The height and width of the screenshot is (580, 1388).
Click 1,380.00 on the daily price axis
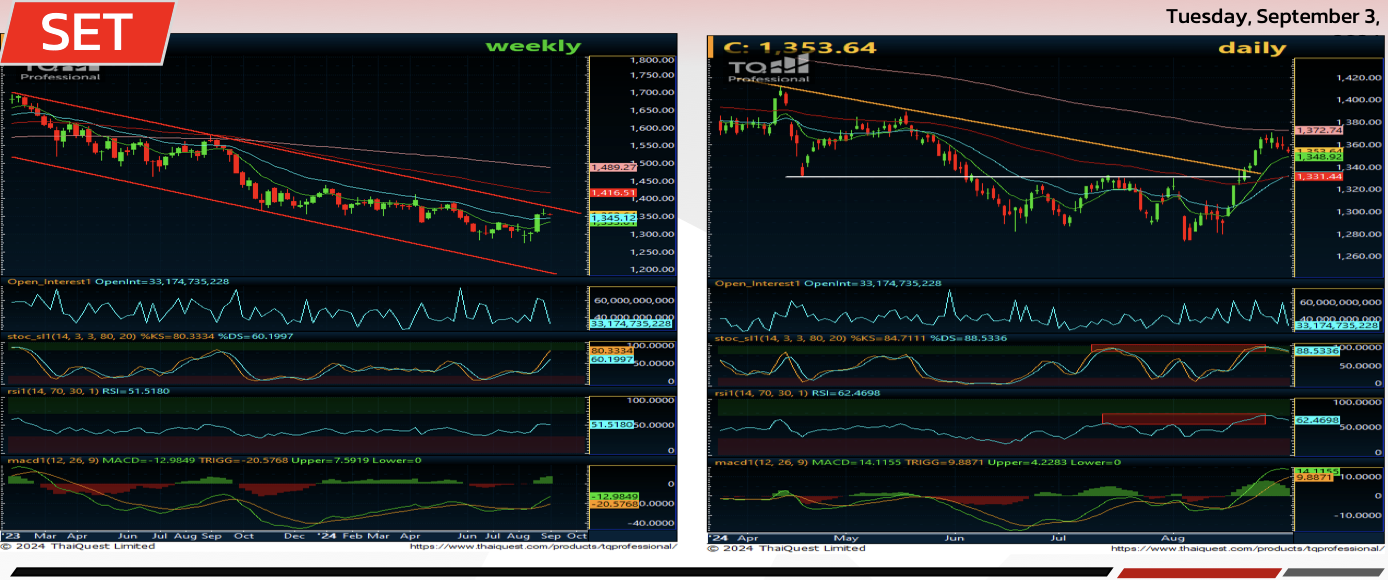coord(1358,122)
